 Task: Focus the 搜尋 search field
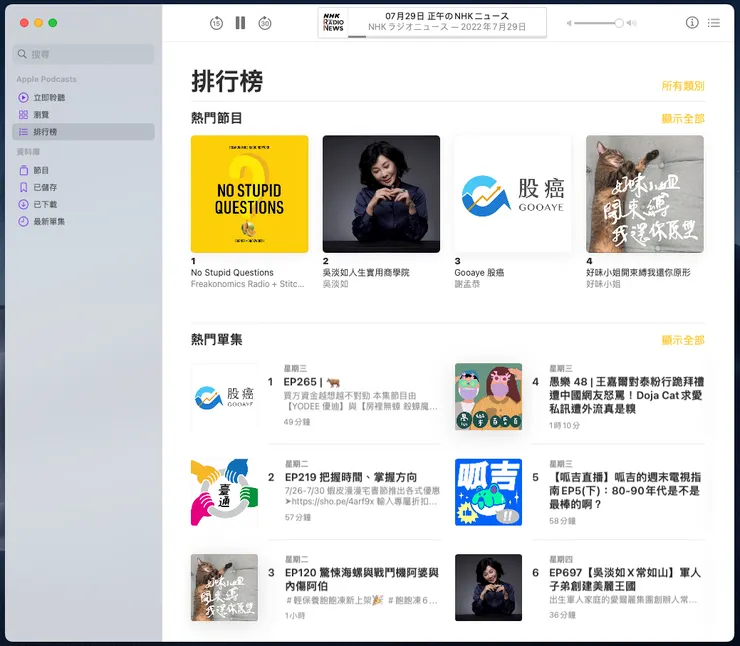(x=84, y=54)
